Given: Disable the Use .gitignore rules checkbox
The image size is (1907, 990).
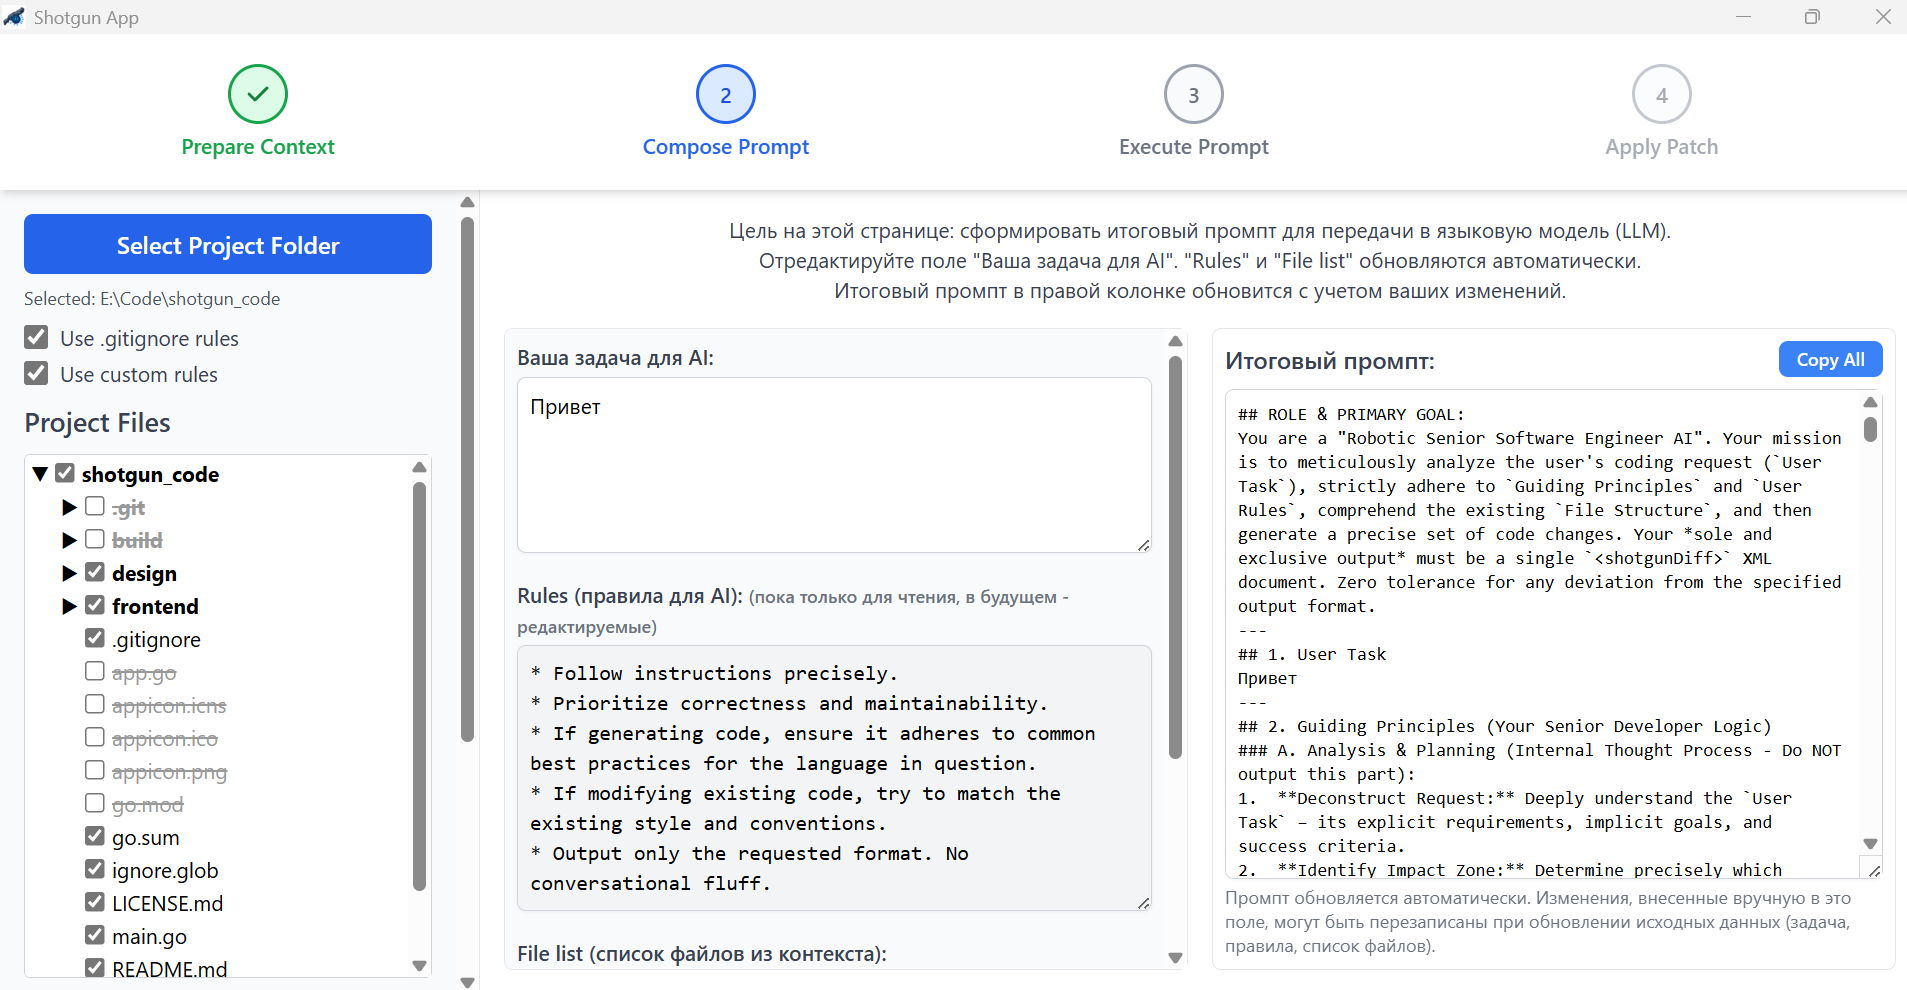Looking at the screenshot, I should click(x=37, y=337).
